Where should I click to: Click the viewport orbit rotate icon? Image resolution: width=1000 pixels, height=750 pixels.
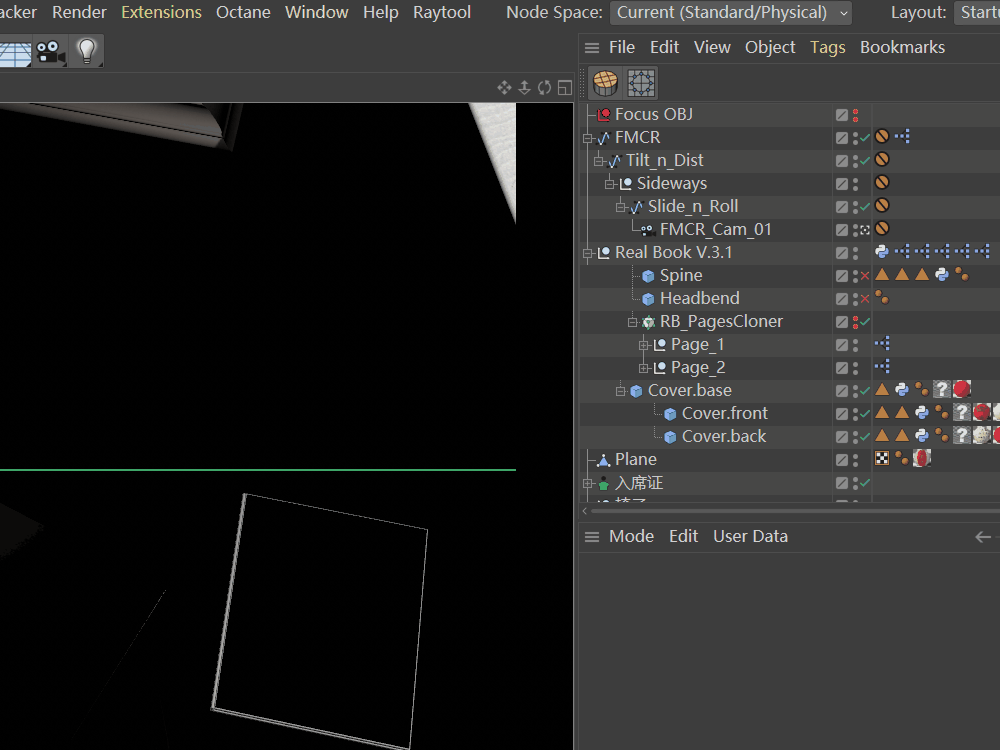pyautogui.click(x=544, y=88)
